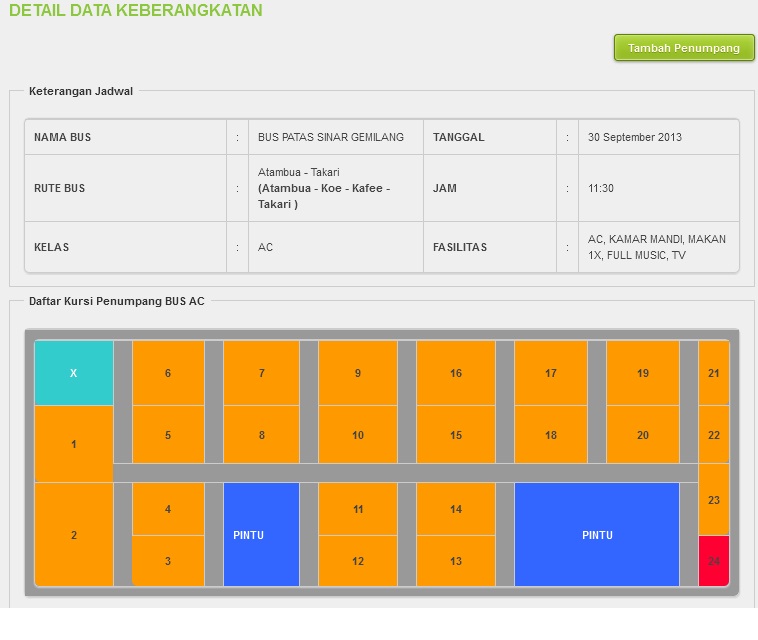758x640 pixels.
Task: Click the Tambah Penumpang button
Action: [x=684, y=48]
